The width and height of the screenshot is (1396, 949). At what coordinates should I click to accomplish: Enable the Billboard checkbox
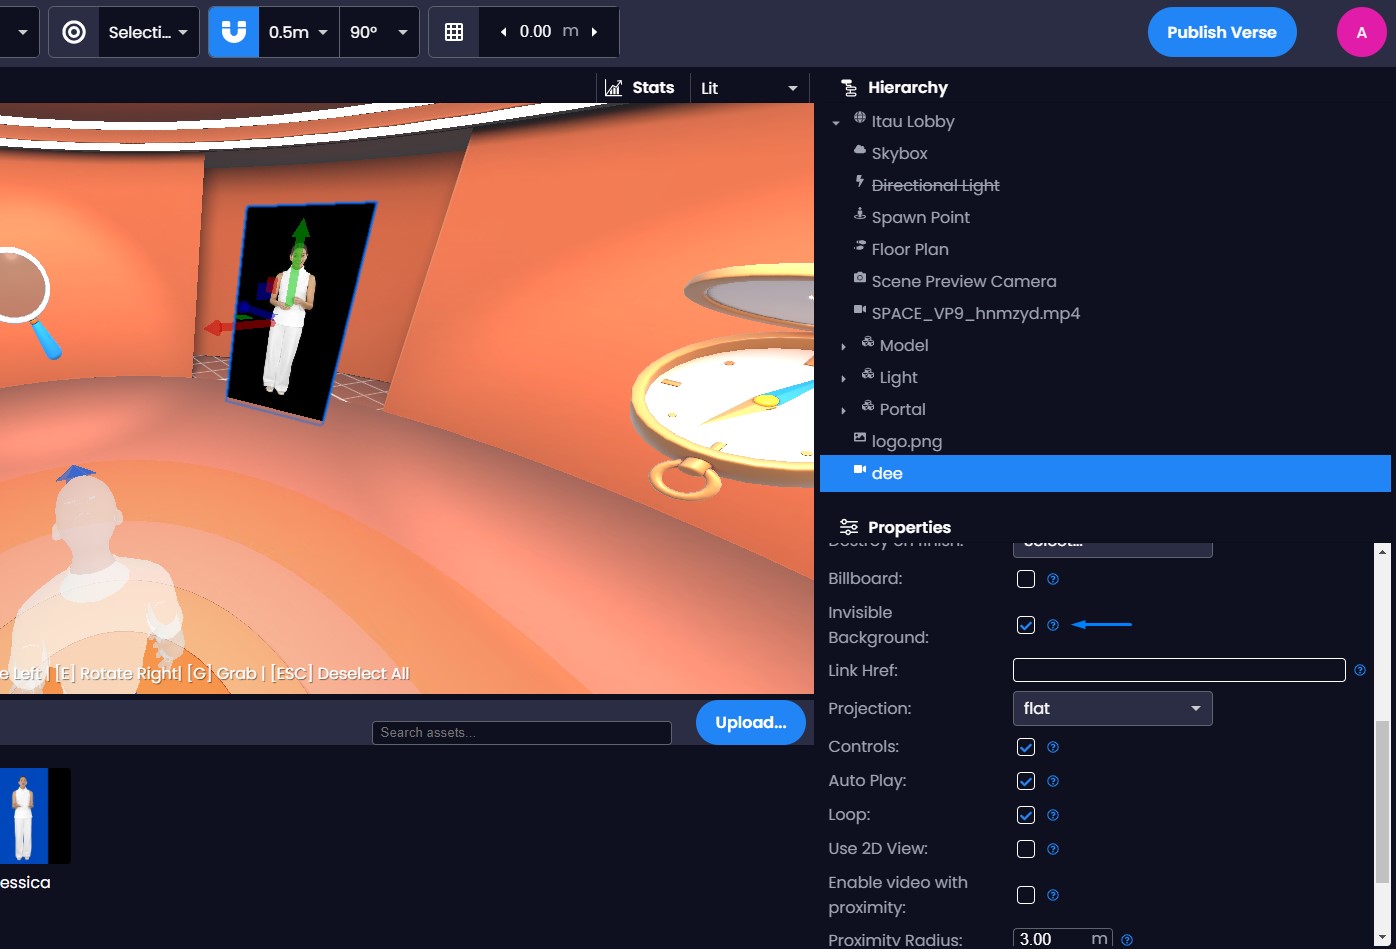[1026, 579]
